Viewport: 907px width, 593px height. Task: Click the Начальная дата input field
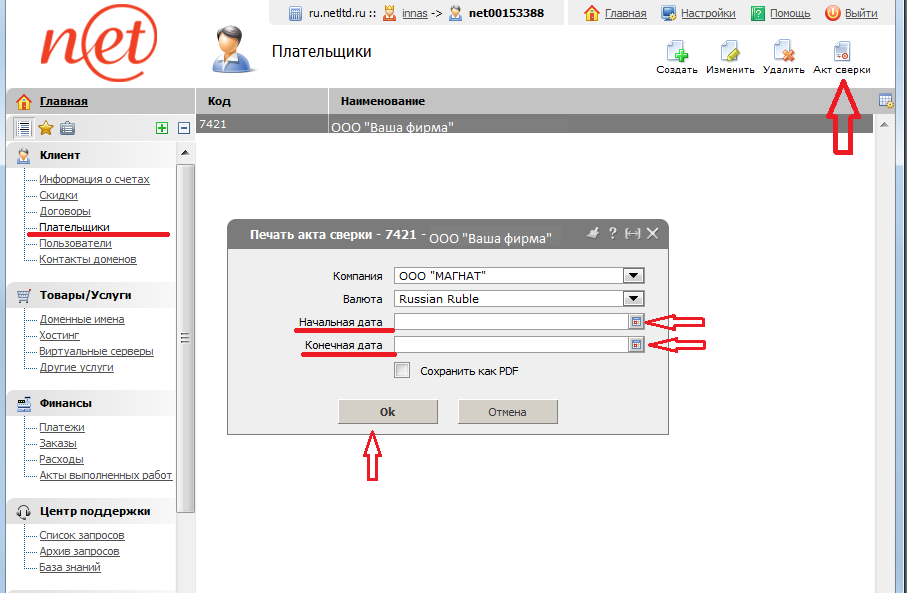click(x=510, y=321)
